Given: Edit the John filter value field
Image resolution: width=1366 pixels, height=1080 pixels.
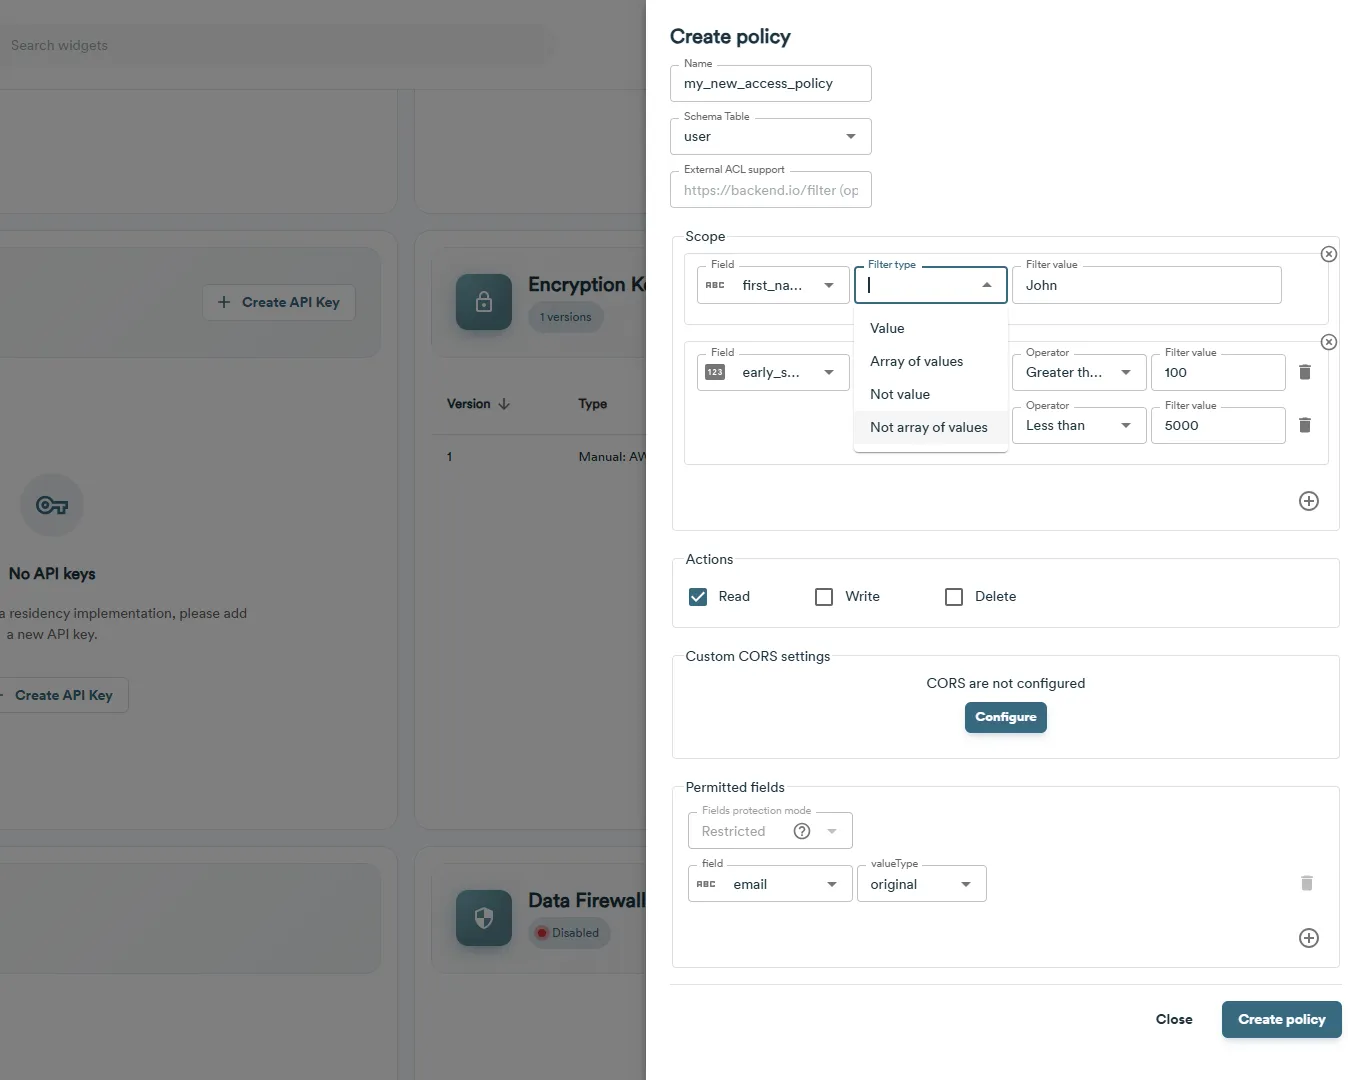Looking at the screenshot, I should [1147, 285].
